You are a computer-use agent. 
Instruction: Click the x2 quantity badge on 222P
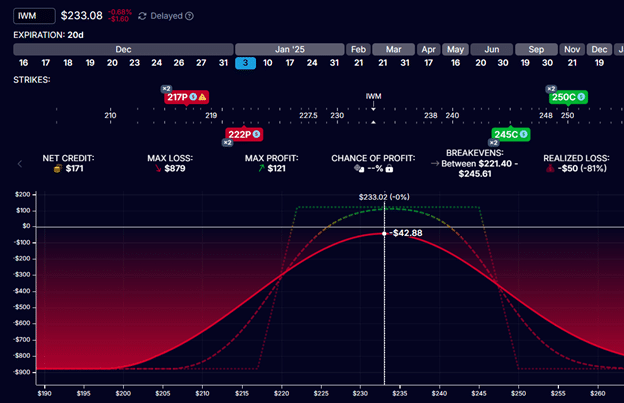[x=227, y=143]
